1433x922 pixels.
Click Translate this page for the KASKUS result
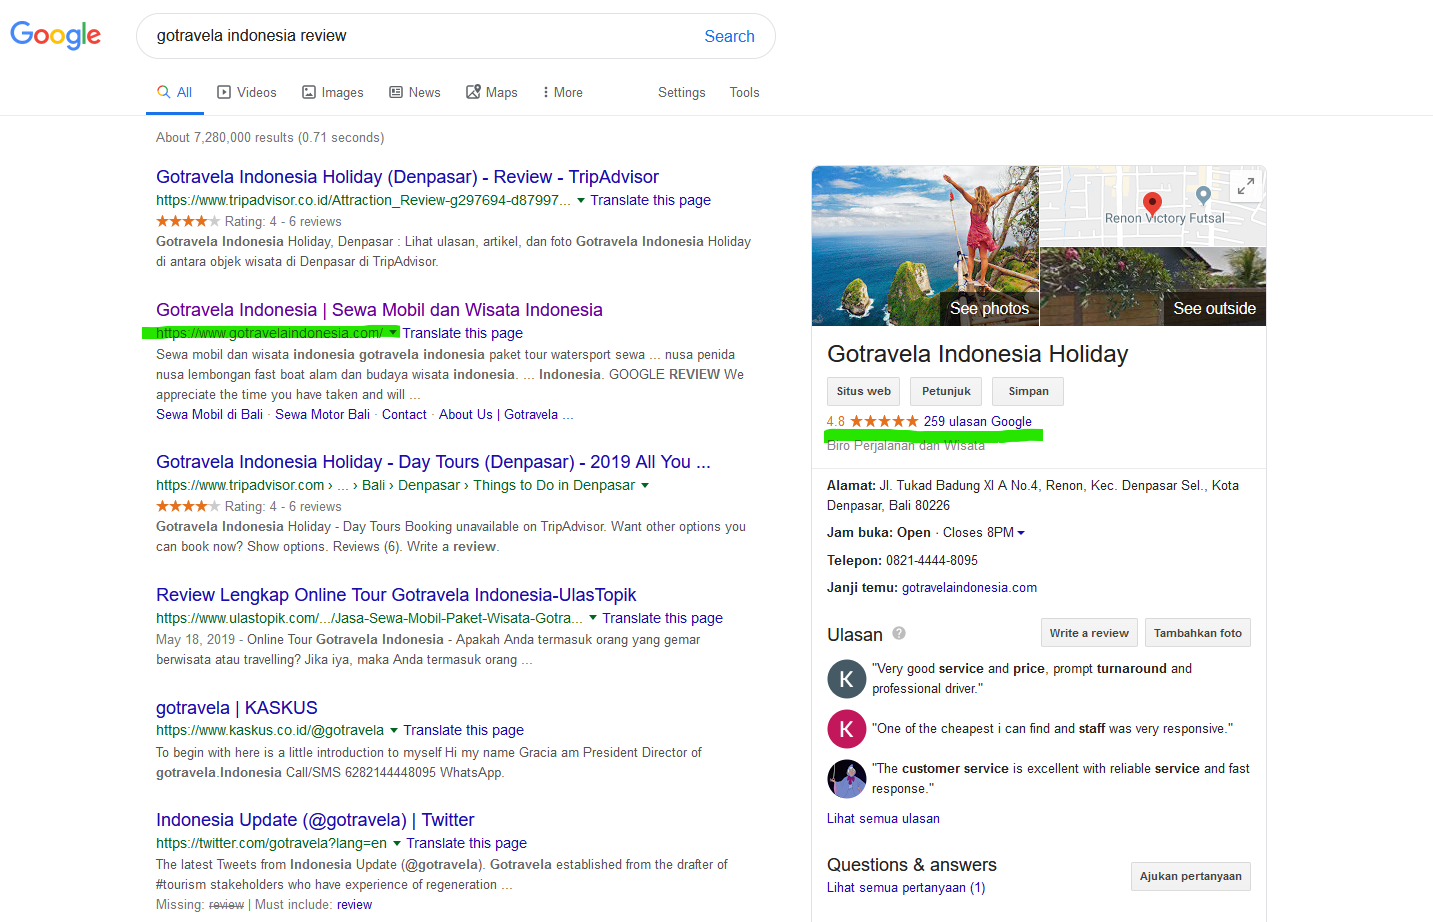tap(463, 730)
